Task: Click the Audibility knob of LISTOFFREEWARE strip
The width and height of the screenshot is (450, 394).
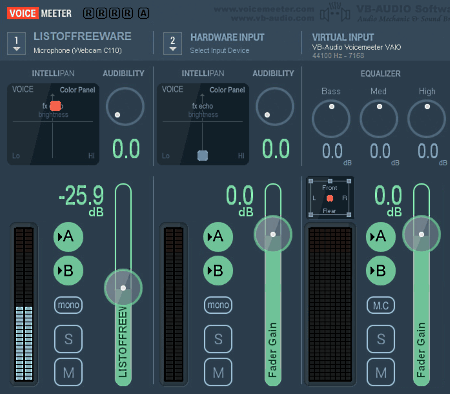Action: 125,107
